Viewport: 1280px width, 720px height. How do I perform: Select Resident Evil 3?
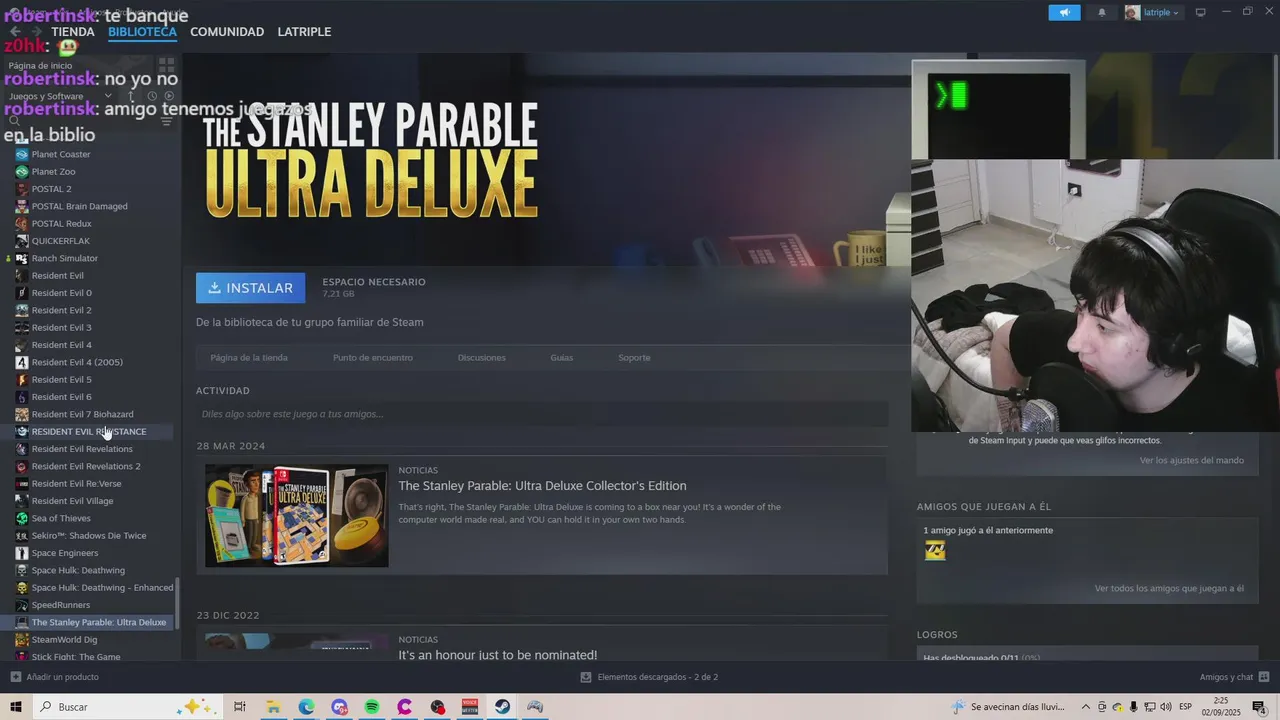[x=61, y=328]
